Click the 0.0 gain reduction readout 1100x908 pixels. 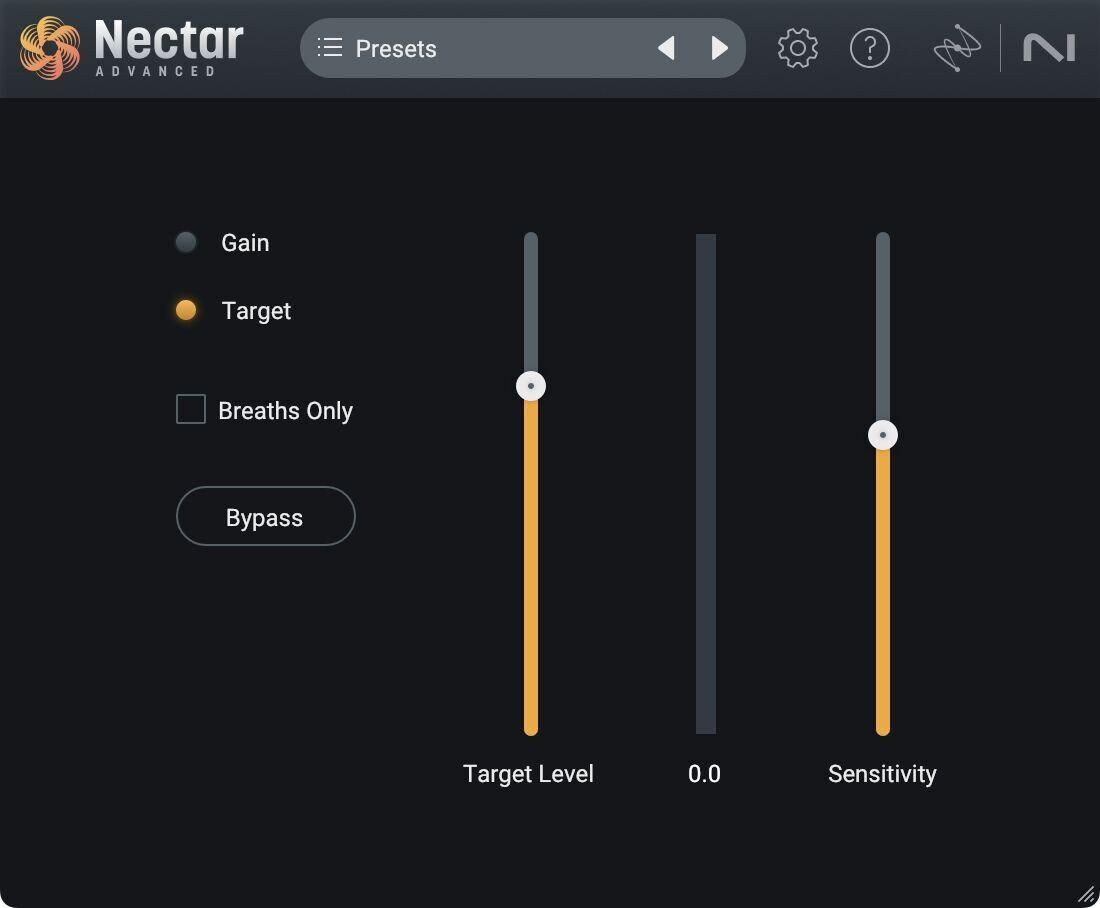click(704, 774)
